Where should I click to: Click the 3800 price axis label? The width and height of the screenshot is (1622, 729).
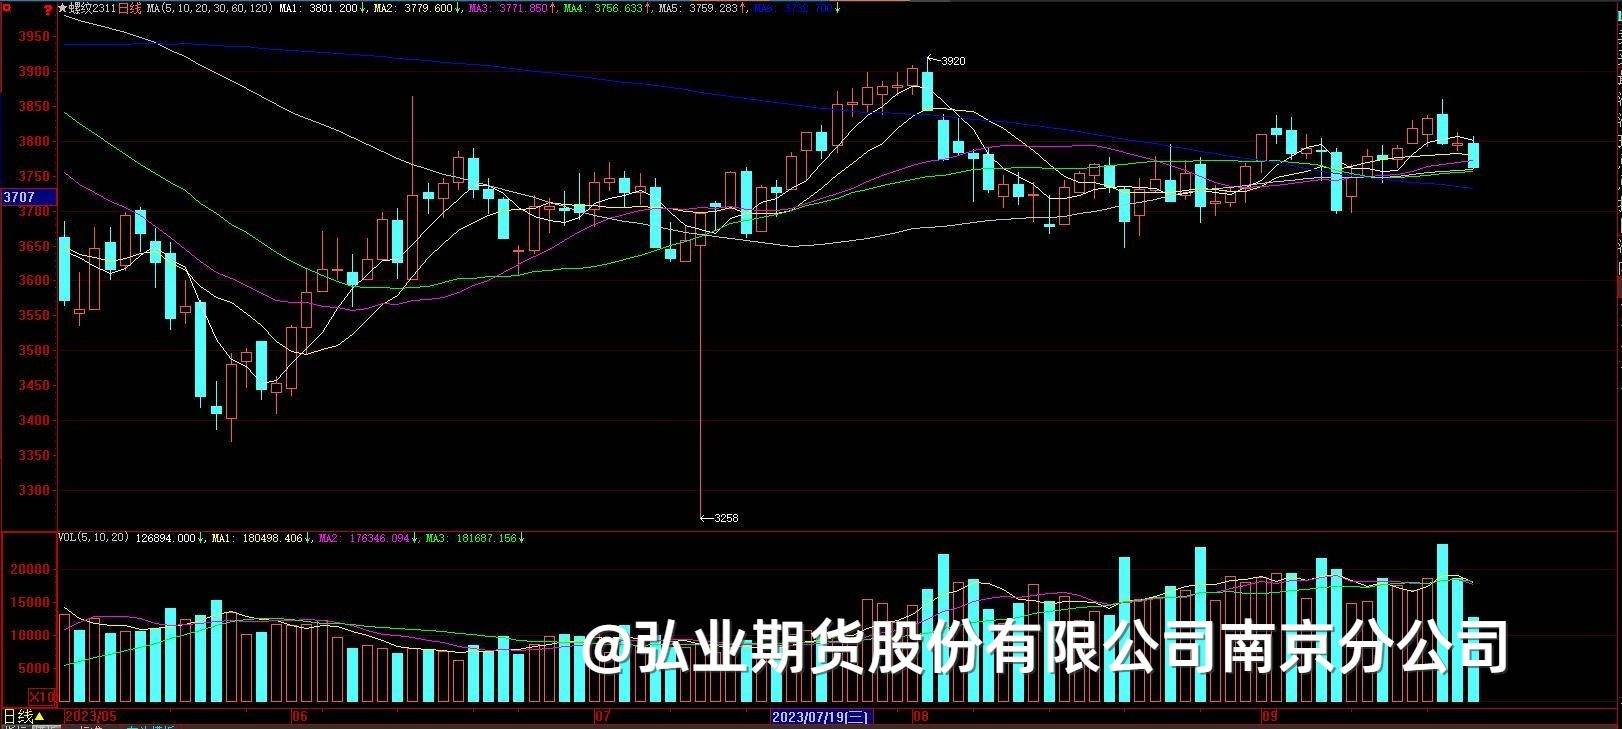click(x=33, y=142)
